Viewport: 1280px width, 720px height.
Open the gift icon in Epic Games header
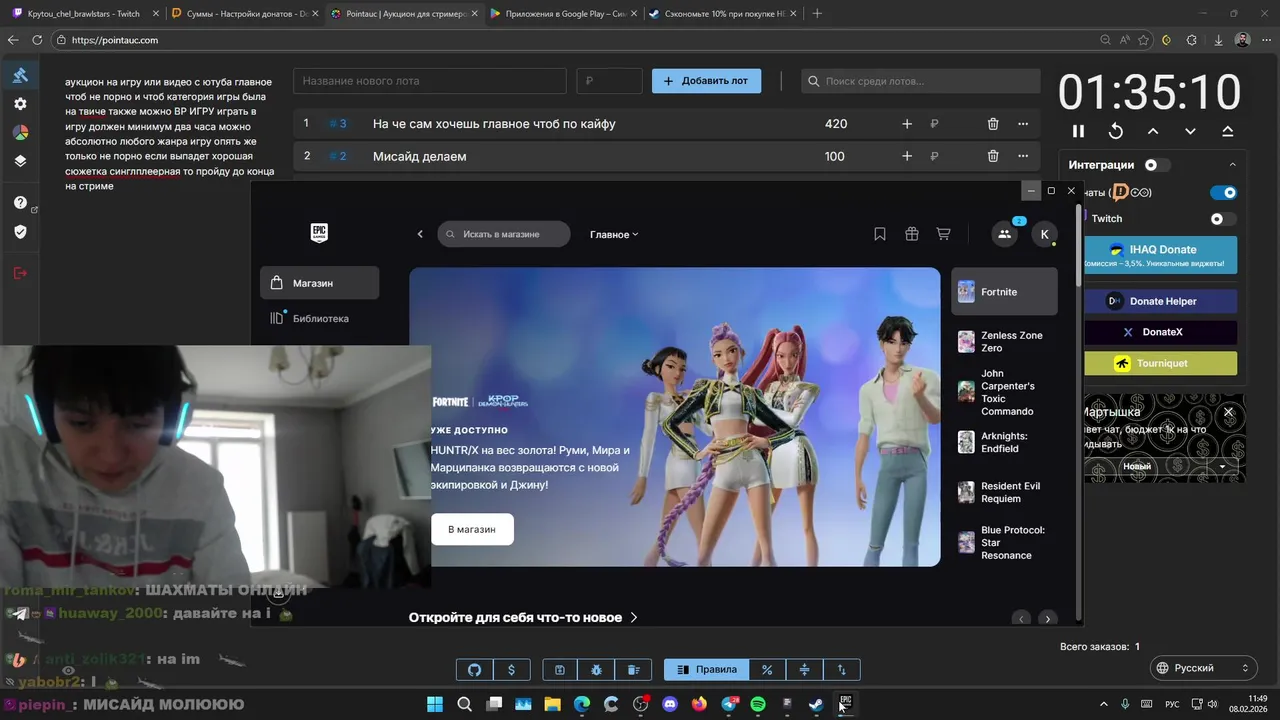pyautogui.click(x=912, y=234)
